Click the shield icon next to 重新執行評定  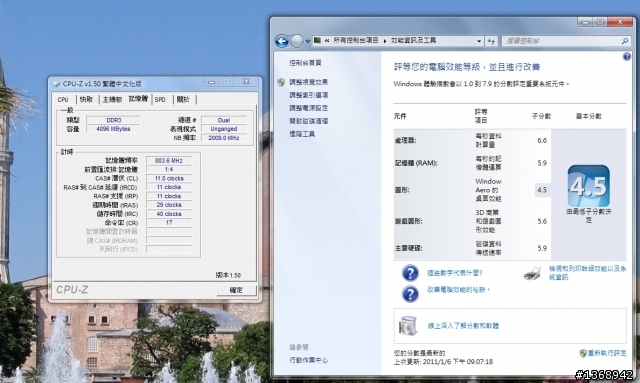click(x=583, y=353)
